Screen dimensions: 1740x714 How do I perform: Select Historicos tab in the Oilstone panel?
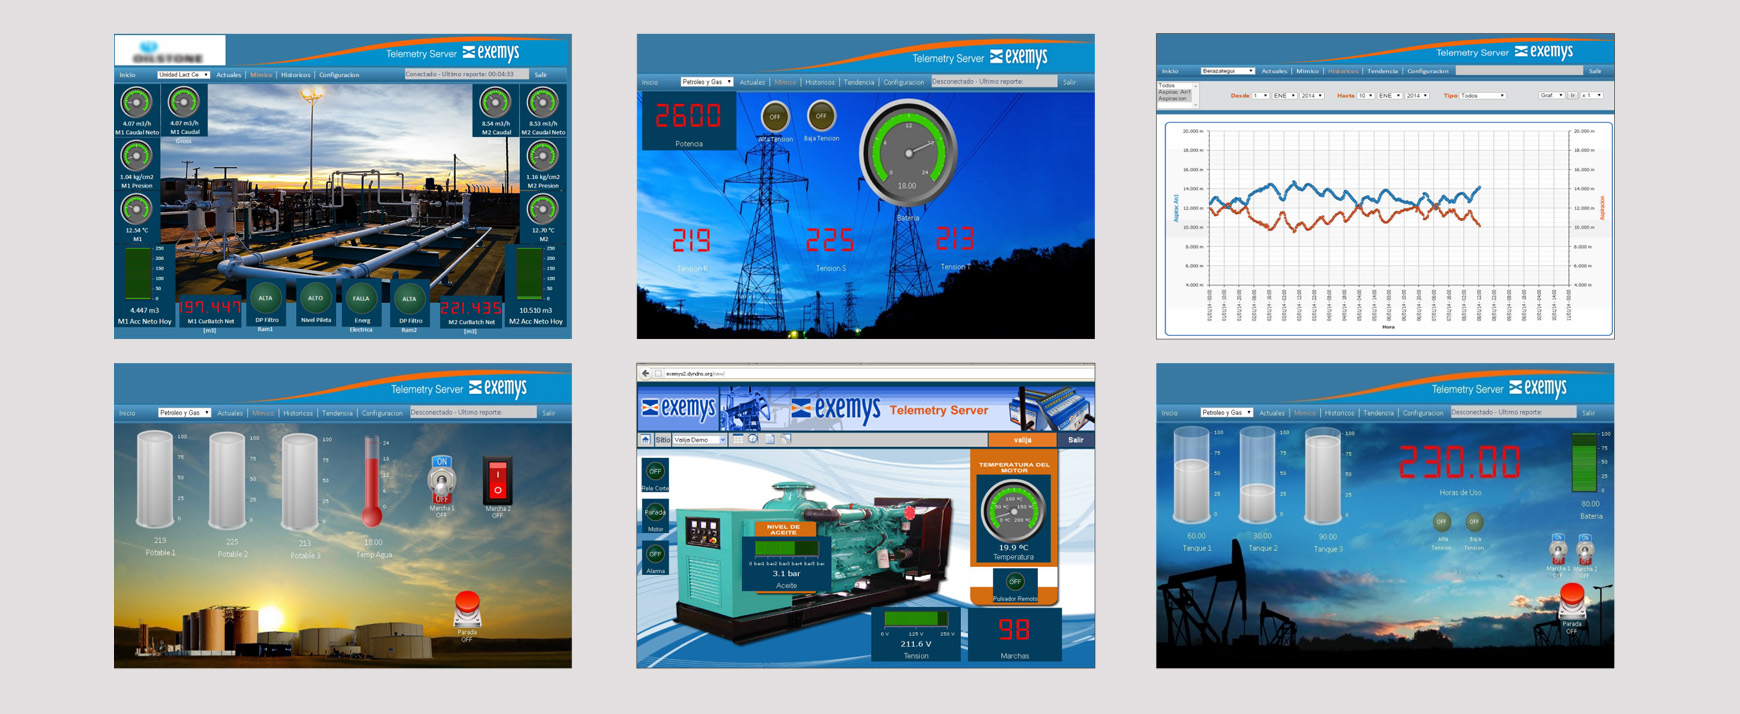tap(295, 75)
